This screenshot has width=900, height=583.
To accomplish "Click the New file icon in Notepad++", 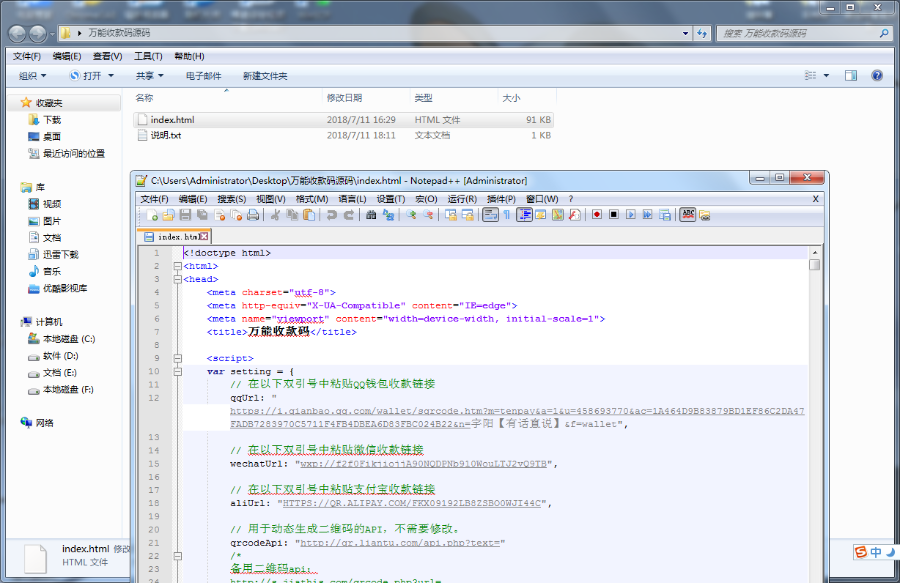I will pyautogui.click(x=152, y=215).
